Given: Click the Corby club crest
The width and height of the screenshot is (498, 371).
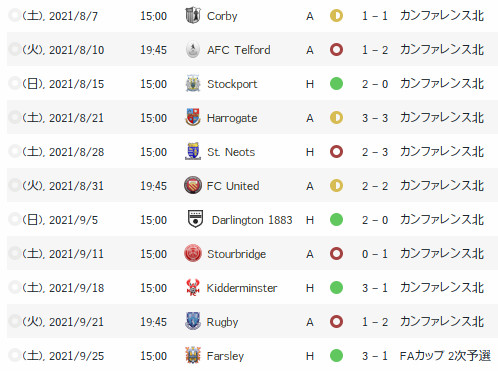Looking at the screenshot, I should (193, 15).
